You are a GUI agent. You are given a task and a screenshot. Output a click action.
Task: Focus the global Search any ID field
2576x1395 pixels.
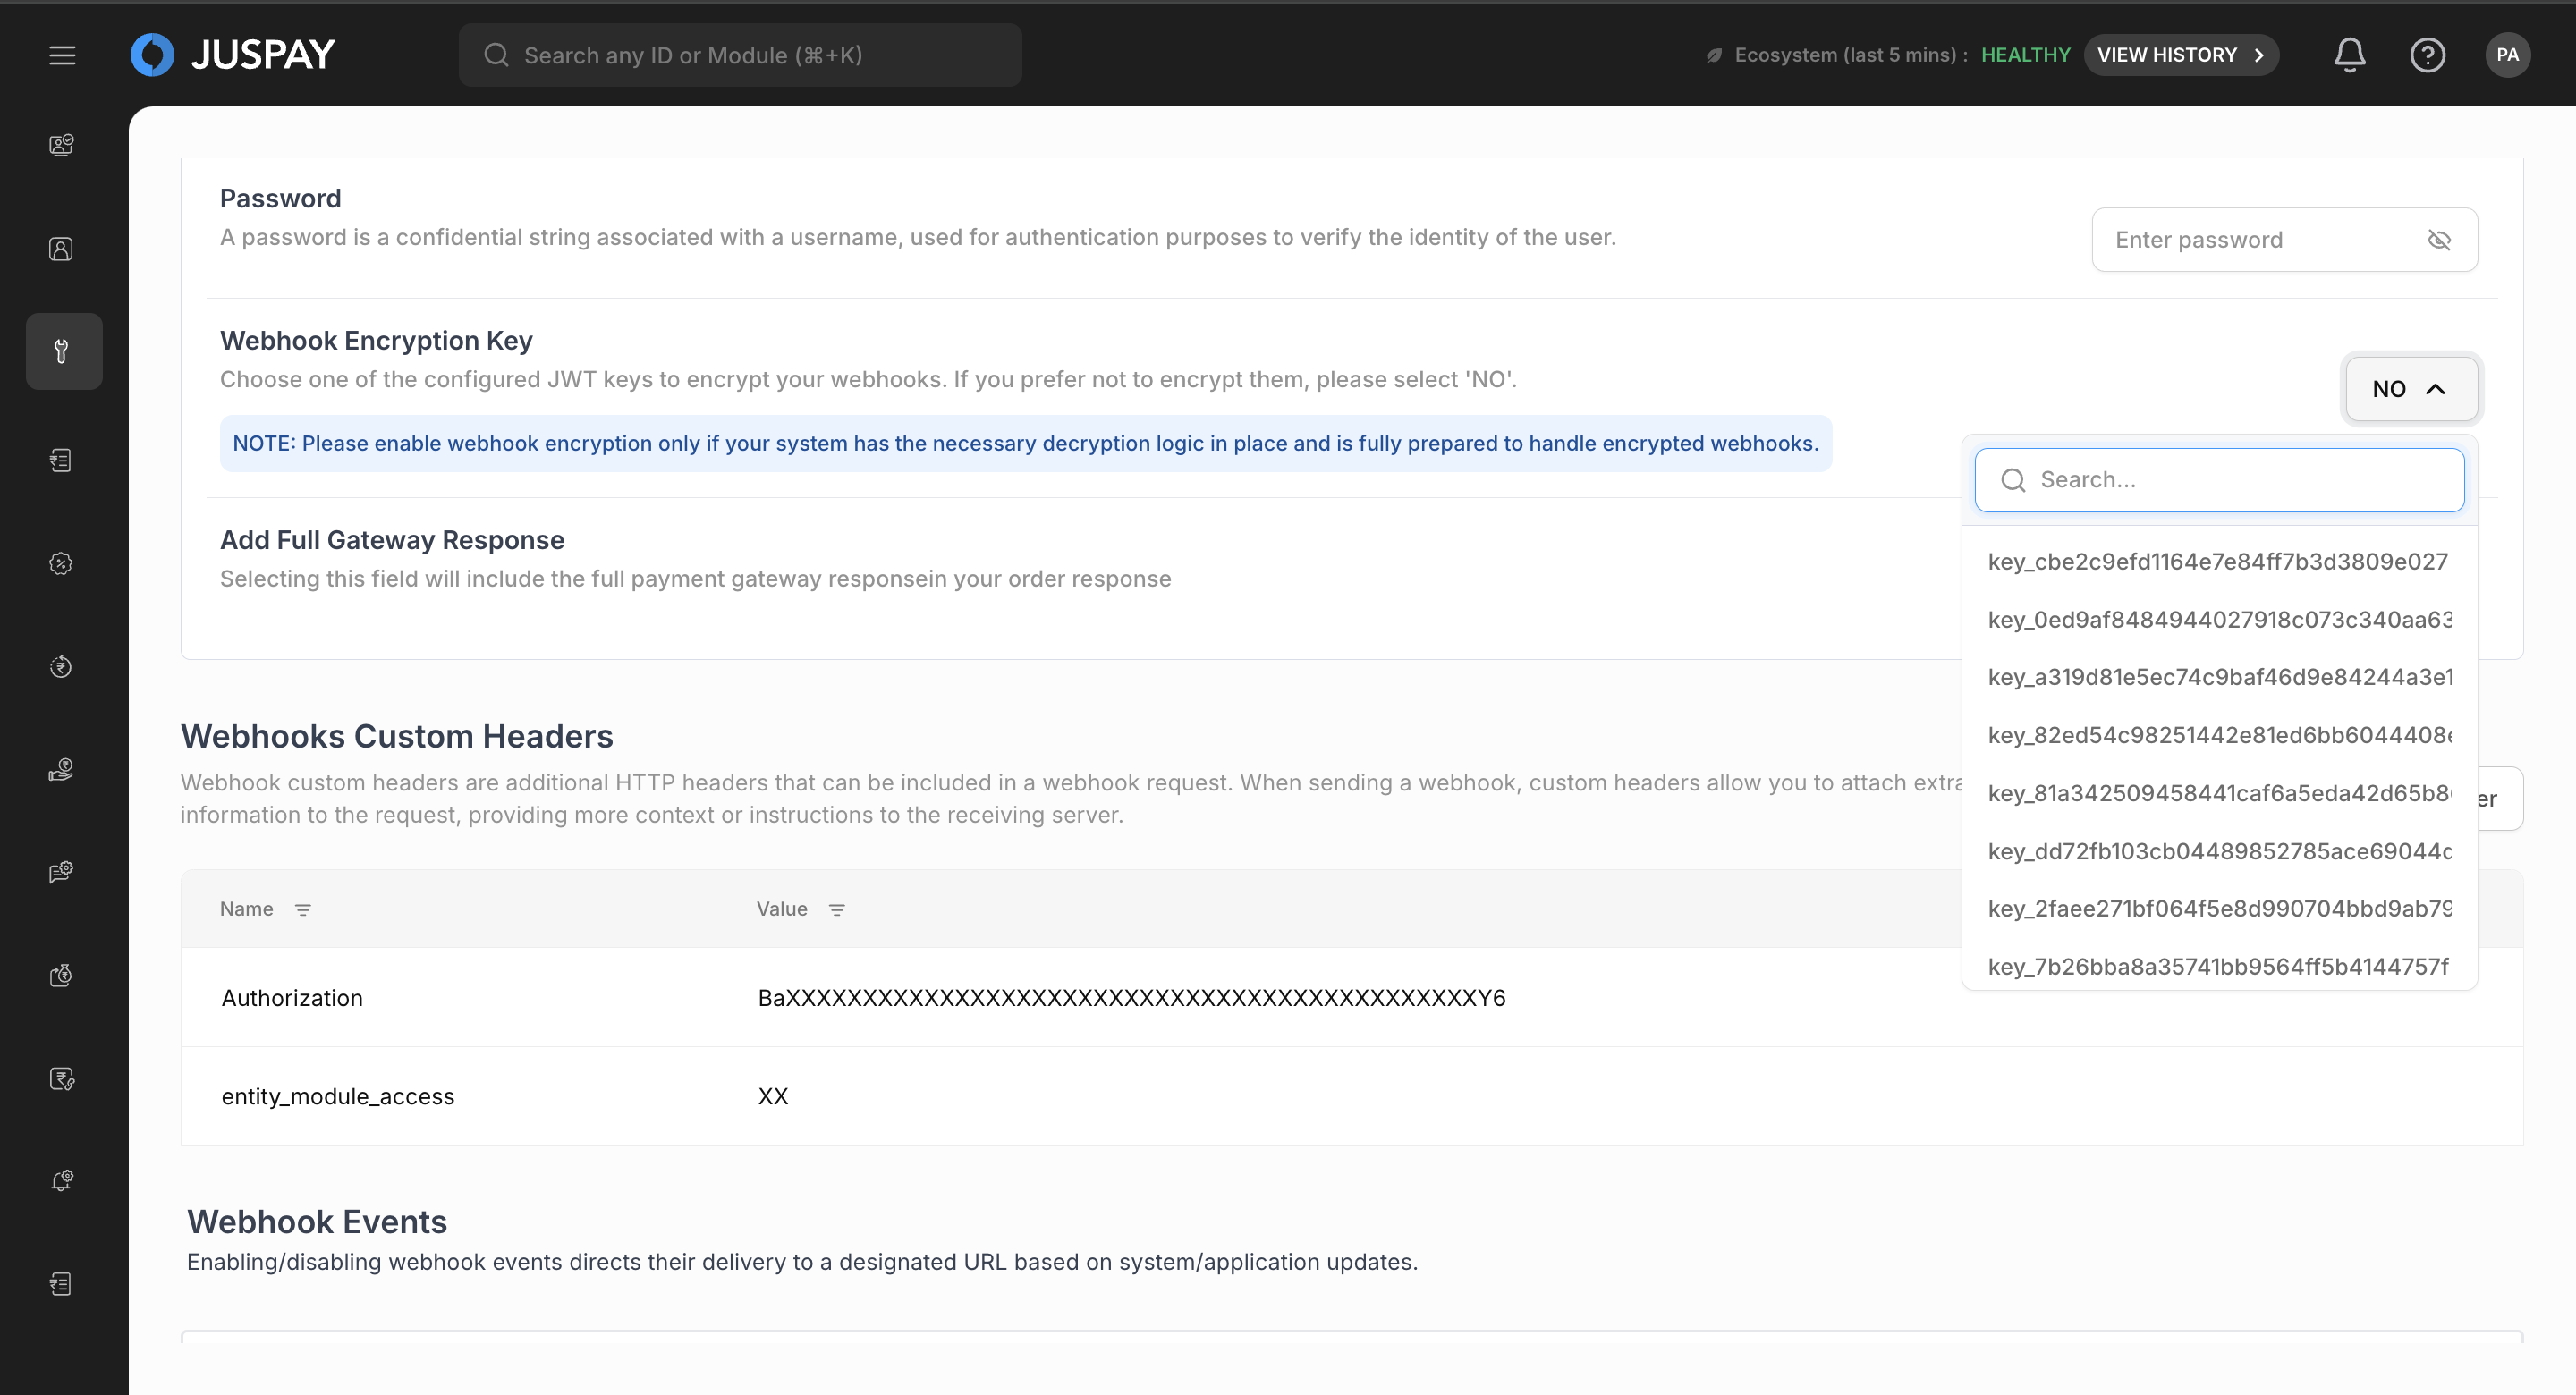click(740, 55)
